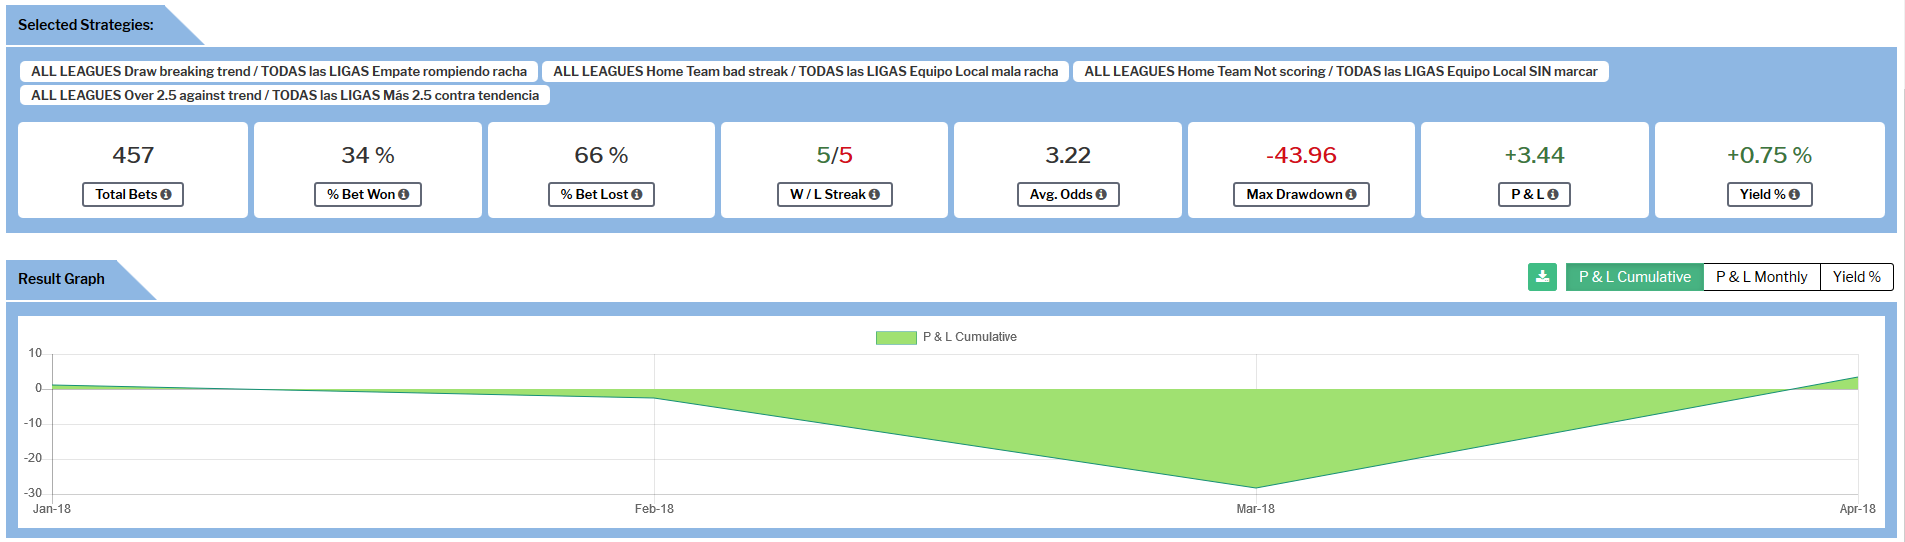
Task: Switch to P & L Cumulative tab
Action: [x=1635, y=277]
